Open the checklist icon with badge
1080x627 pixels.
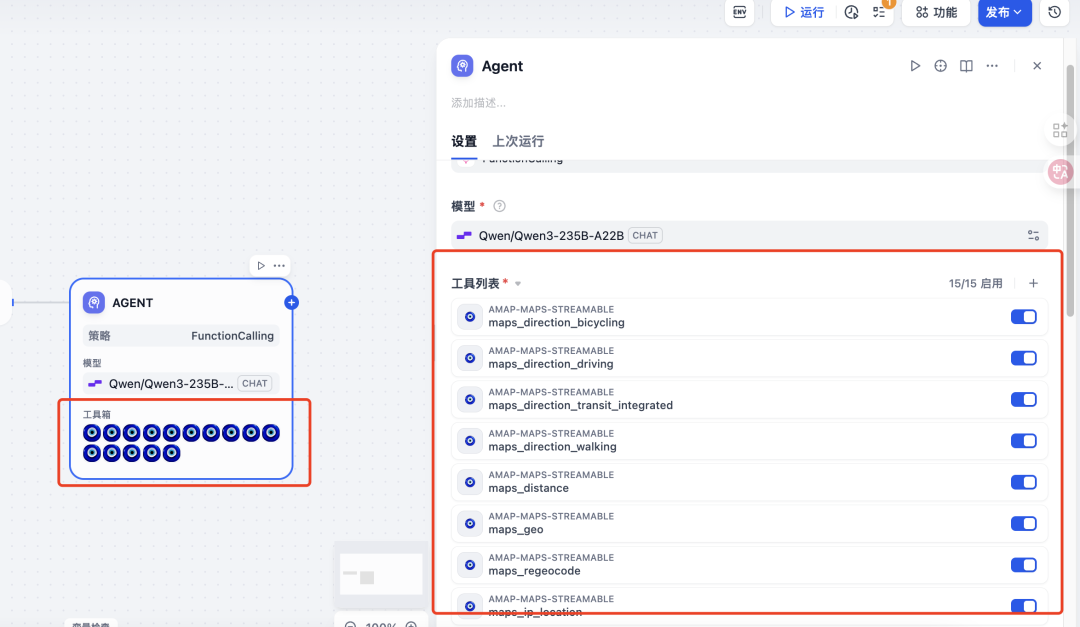click(x=880, y=12)
